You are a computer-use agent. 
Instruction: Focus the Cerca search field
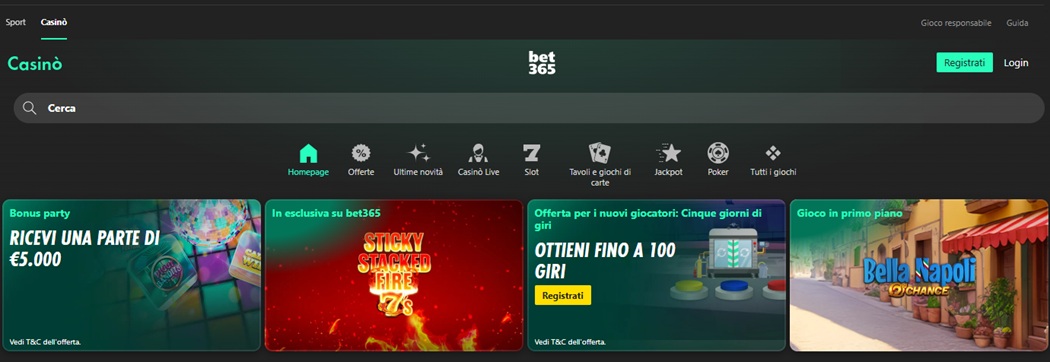tap(528, 108)
